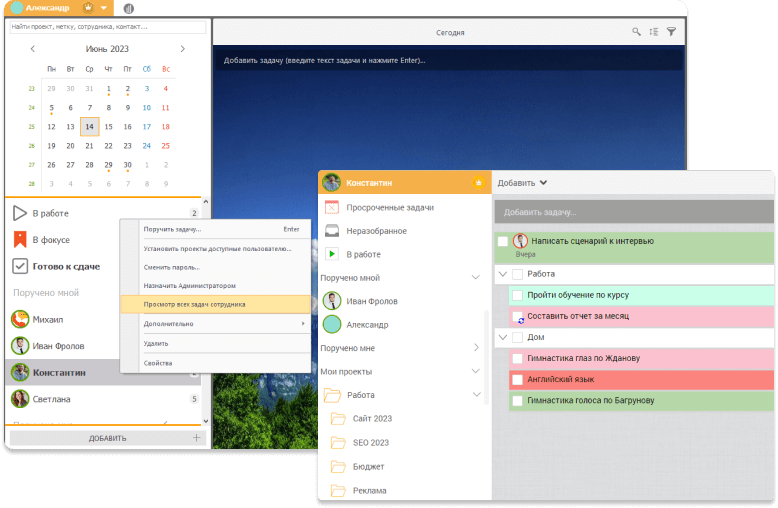The width and height of the screenshot is (778, 508).
Task: Choose Свойства in context menu
Action: [x=215, y=363]
